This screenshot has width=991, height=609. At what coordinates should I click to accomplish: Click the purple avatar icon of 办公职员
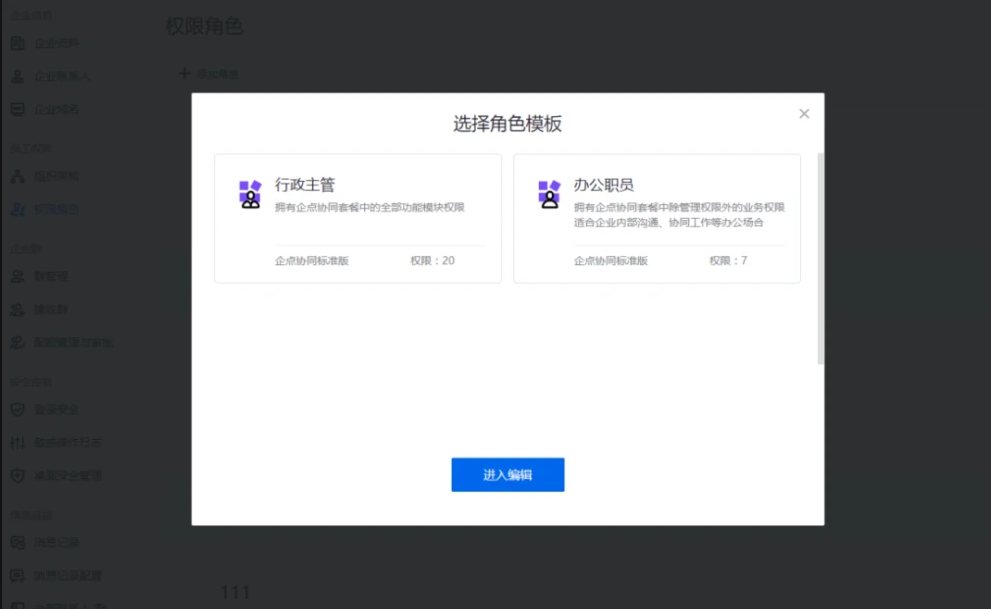click(x=549, y=194)
